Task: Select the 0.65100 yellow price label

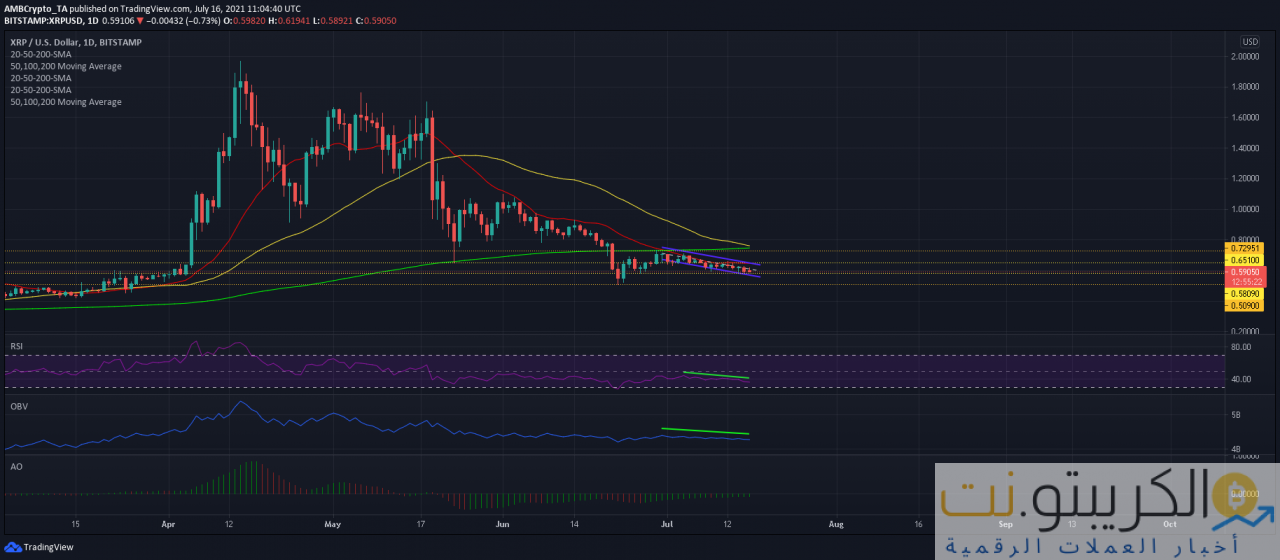Action: tap(1245, 259)
